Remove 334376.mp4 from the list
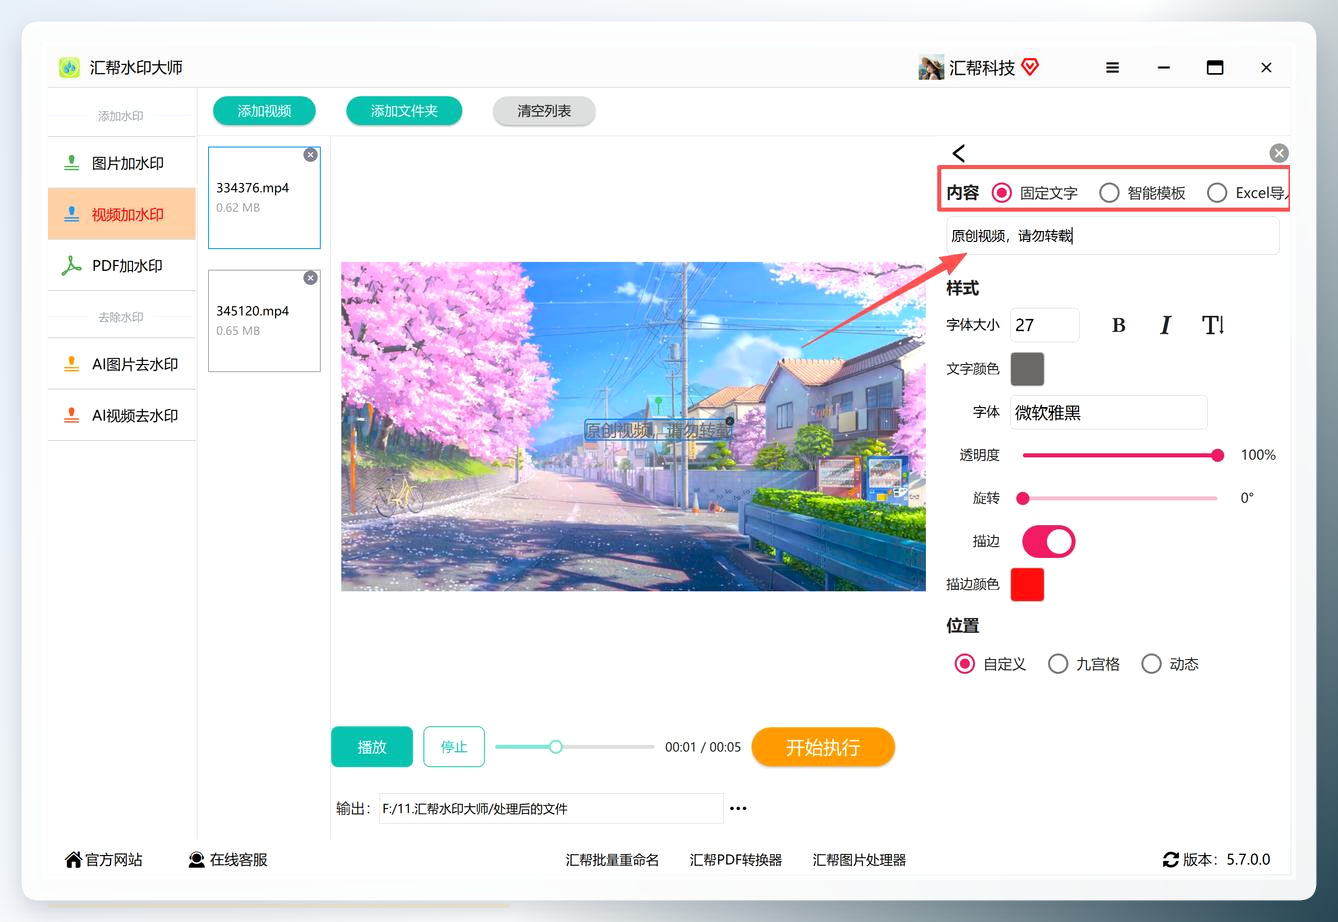Screen dimensions: 1338x922 (x=311, y=155)
